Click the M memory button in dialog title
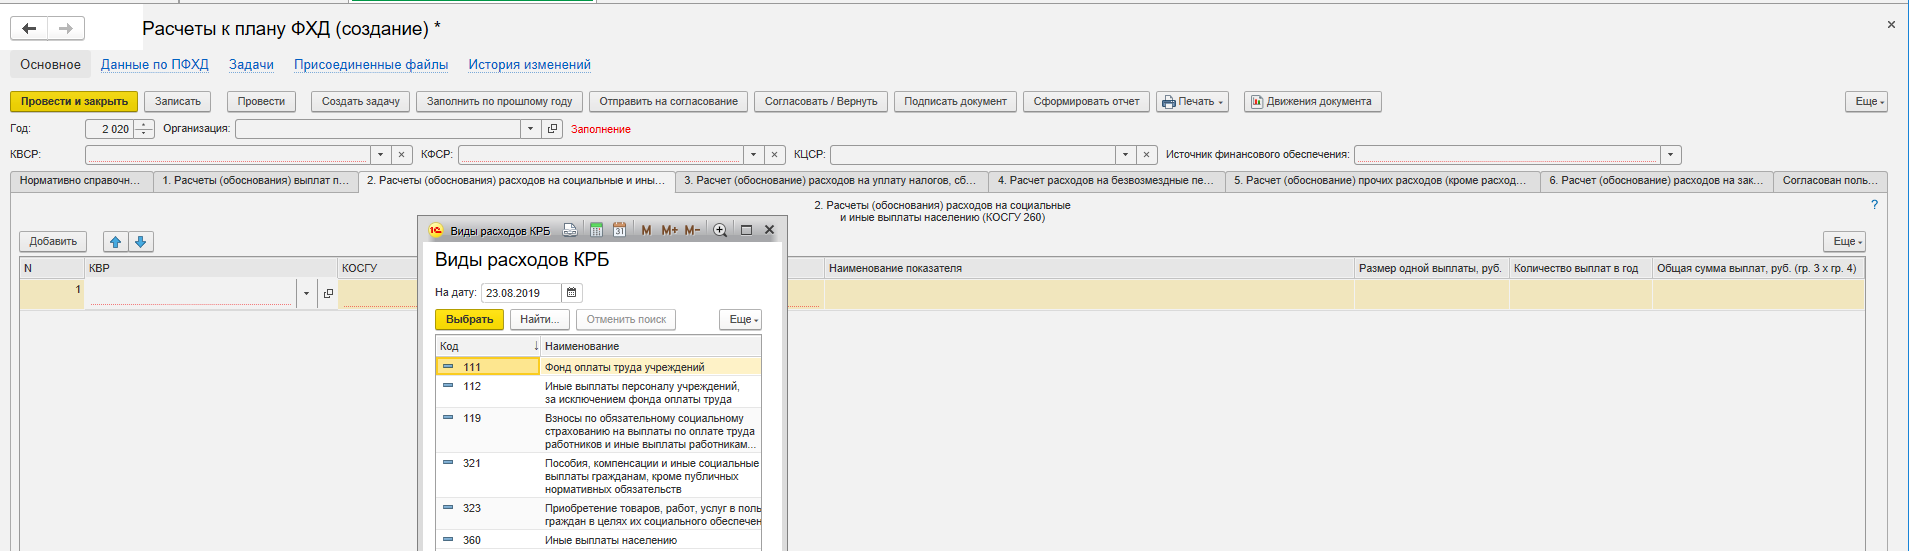The height and width of the screenshot is (551, 1909). coord(646,230)
